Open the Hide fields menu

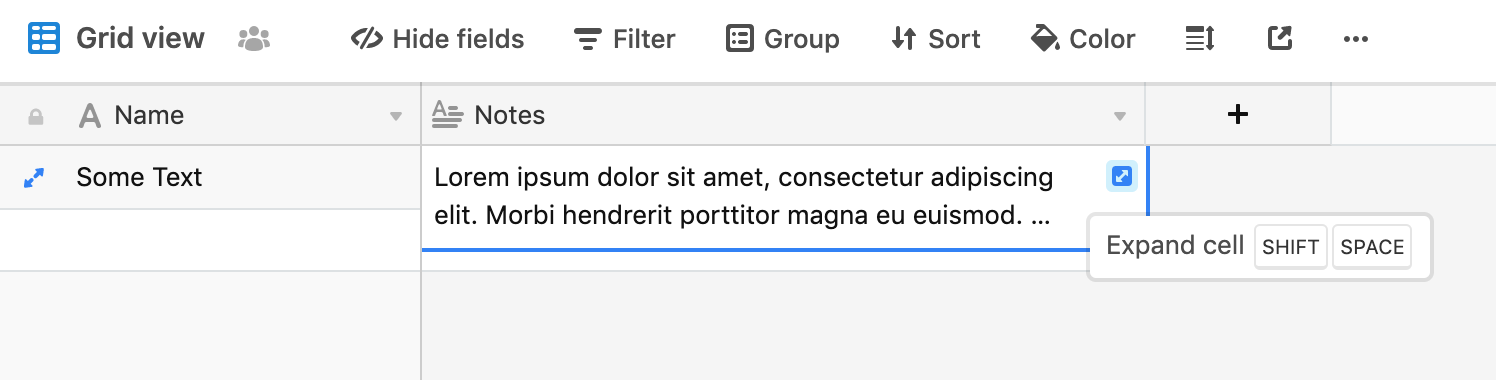[438, 39]
